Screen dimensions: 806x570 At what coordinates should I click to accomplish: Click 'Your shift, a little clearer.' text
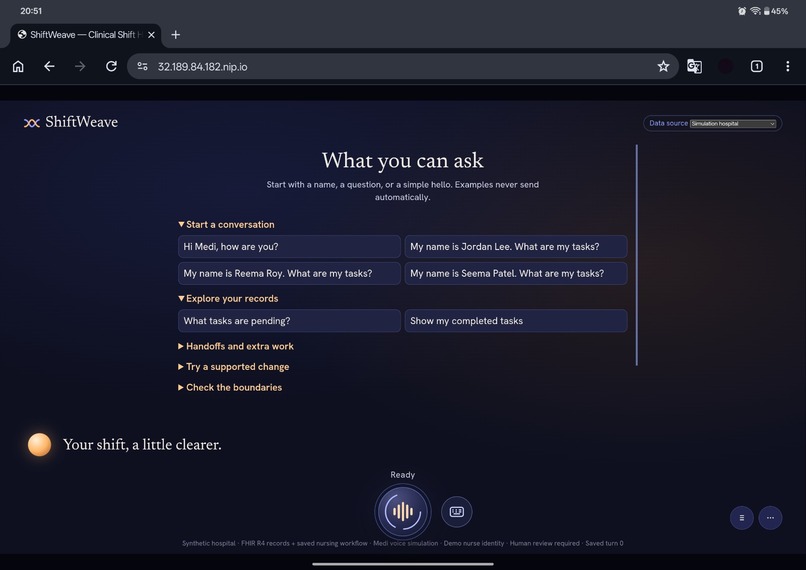coord(142,445)
